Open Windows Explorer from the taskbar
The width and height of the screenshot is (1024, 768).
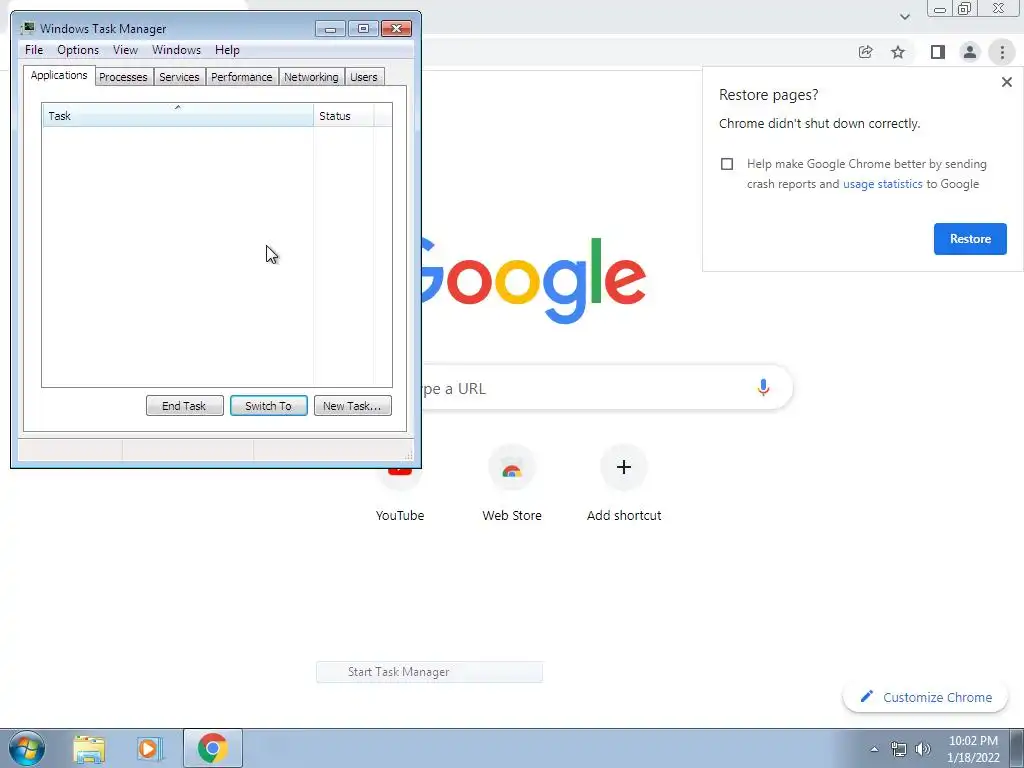(x=89, y=748)
